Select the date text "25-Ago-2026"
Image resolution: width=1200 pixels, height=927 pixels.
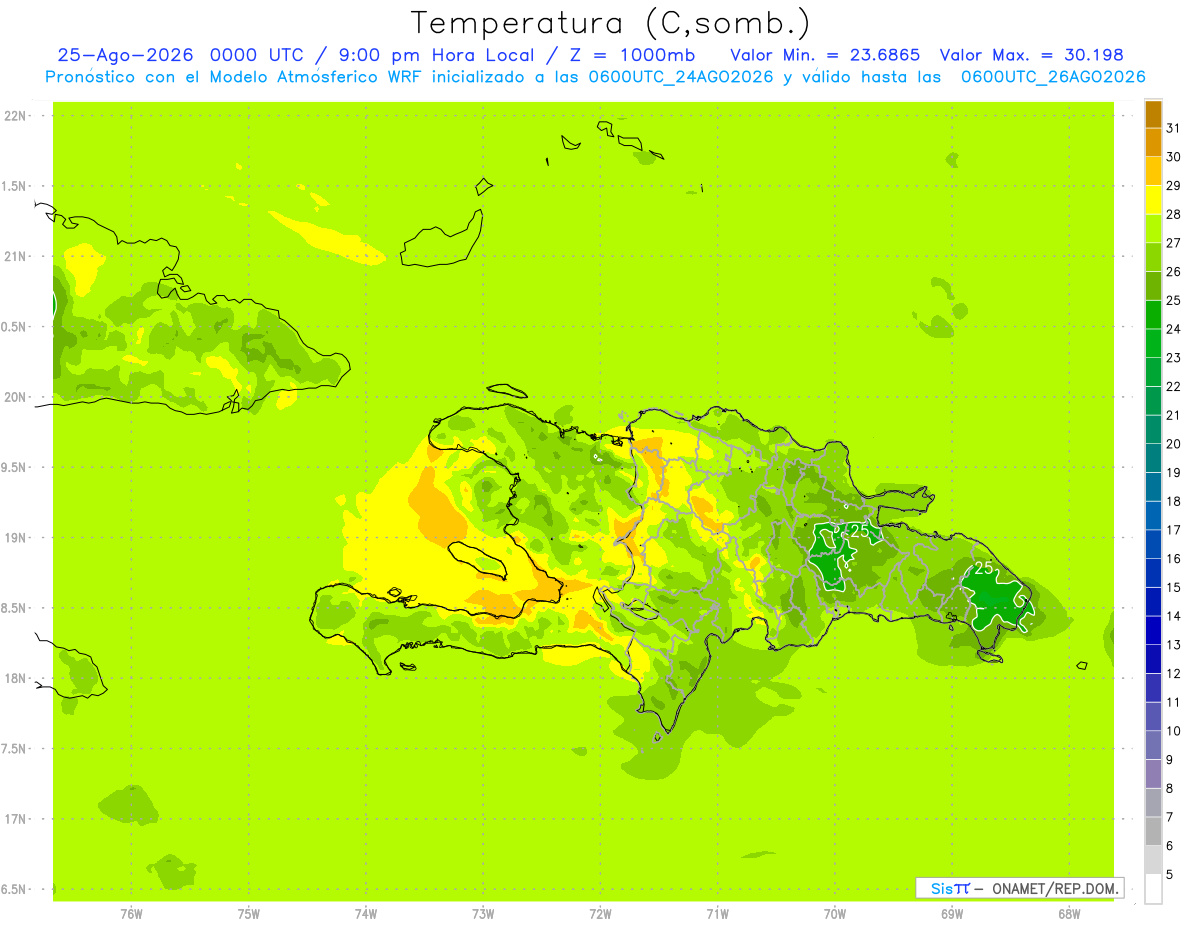[x=125, y=55]
